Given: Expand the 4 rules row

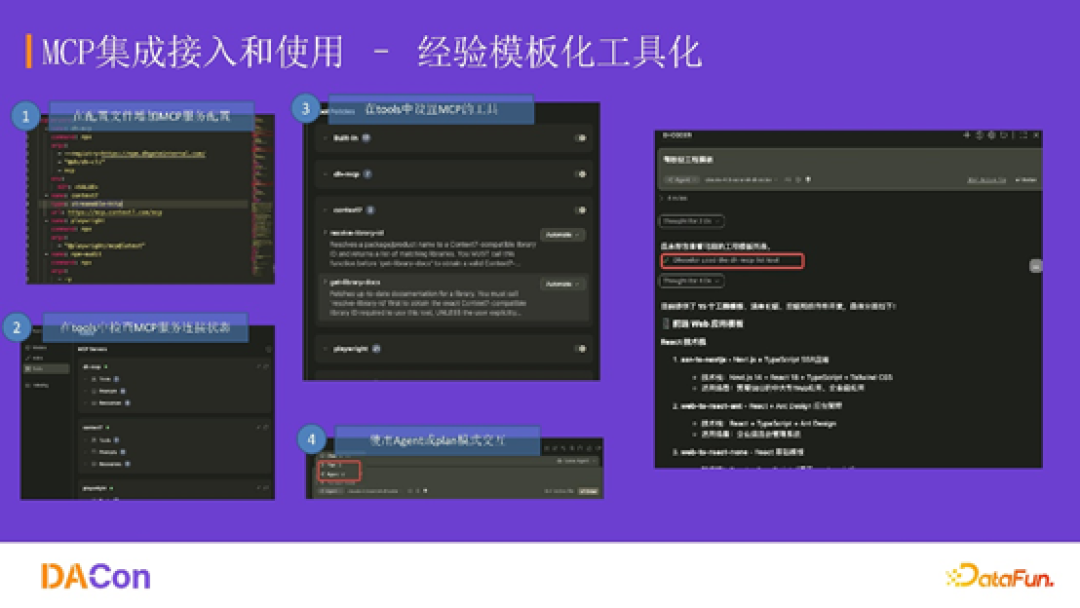Looking at the screenshot, I should point(674,198).
